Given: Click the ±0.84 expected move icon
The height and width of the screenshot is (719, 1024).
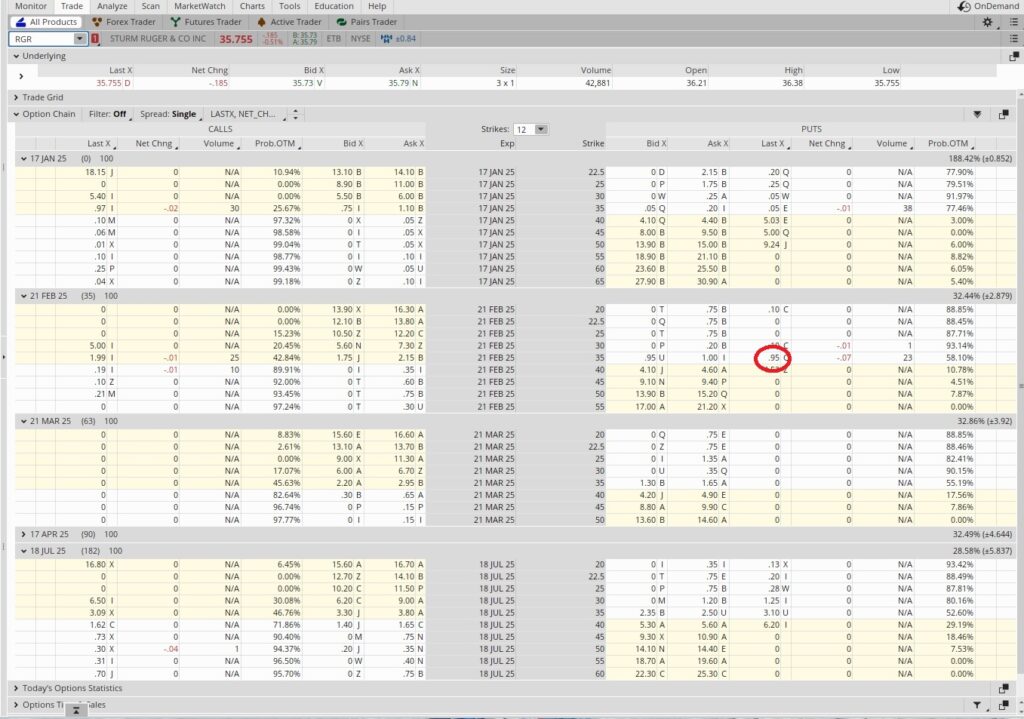Looking at the screenshot, I should click(x=398, y=39).
